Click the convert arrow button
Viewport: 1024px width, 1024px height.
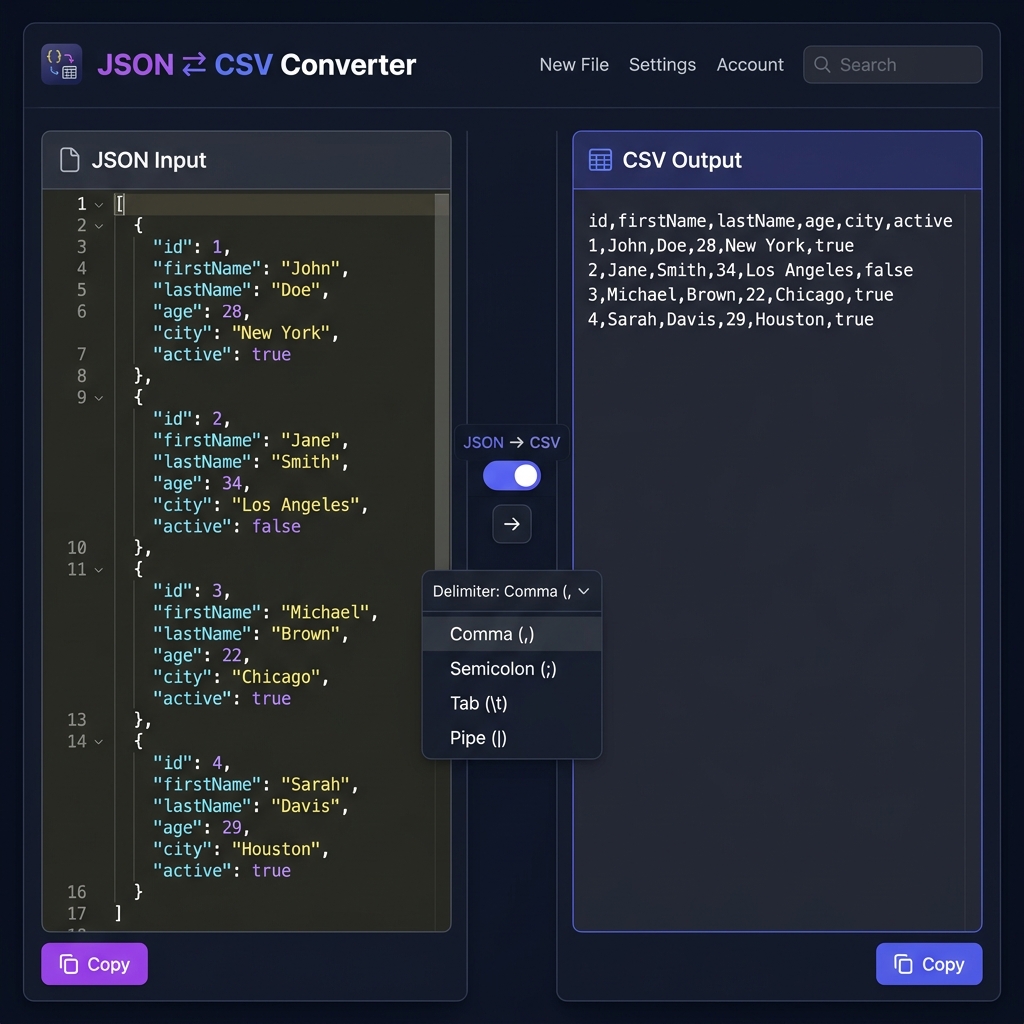[511, 524]
